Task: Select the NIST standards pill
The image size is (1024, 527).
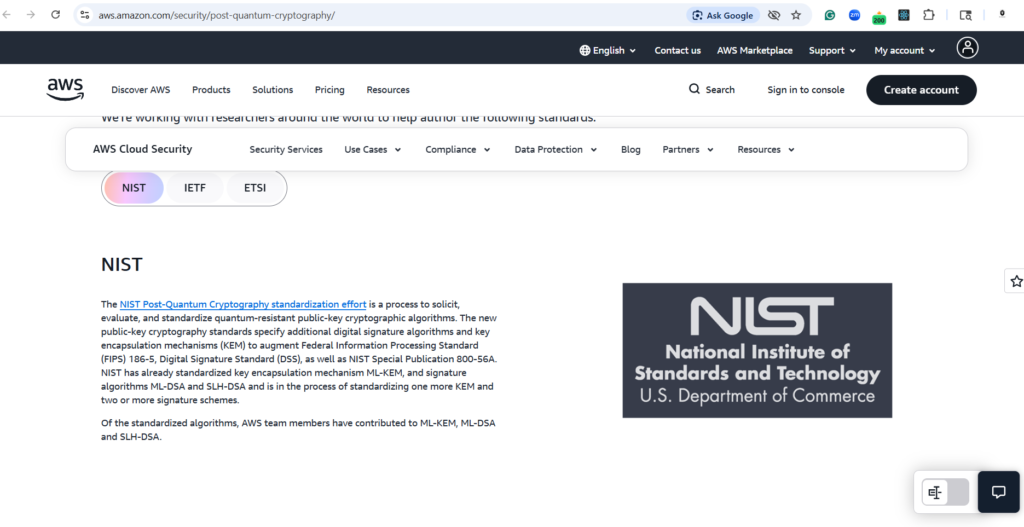Action: pos(134,187)
